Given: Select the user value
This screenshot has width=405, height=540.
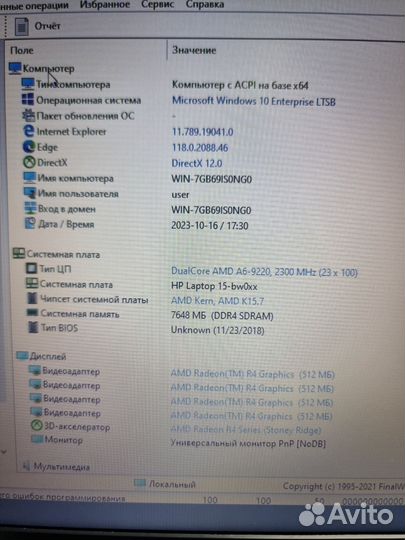Looking at the screenshot, I should (x=180, y=195).
